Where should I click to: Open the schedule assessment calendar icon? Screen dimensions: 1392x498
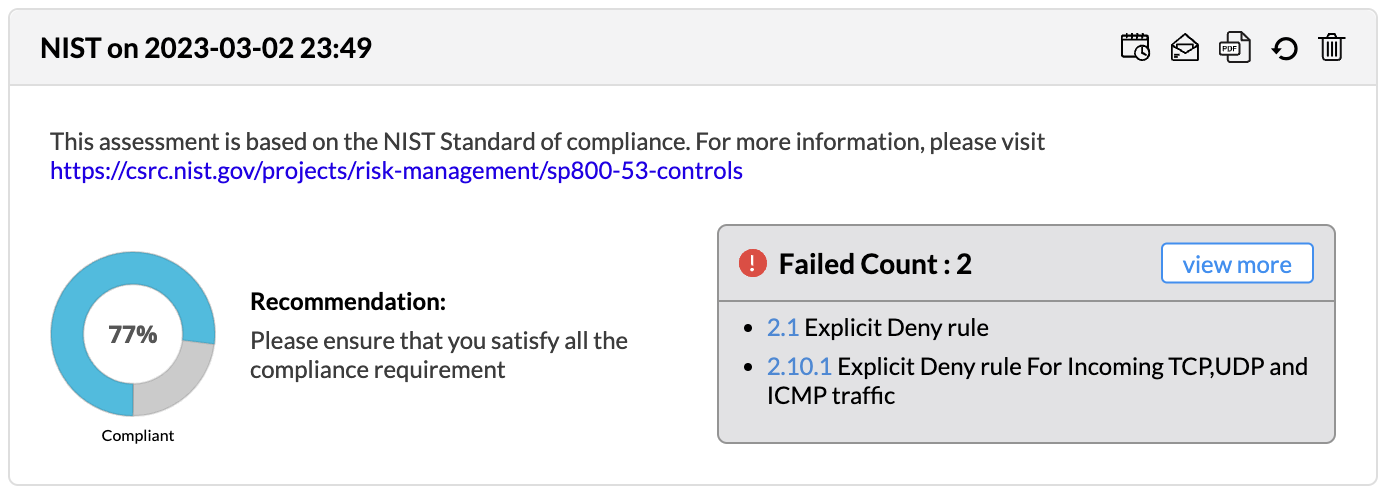(1135, 47)
